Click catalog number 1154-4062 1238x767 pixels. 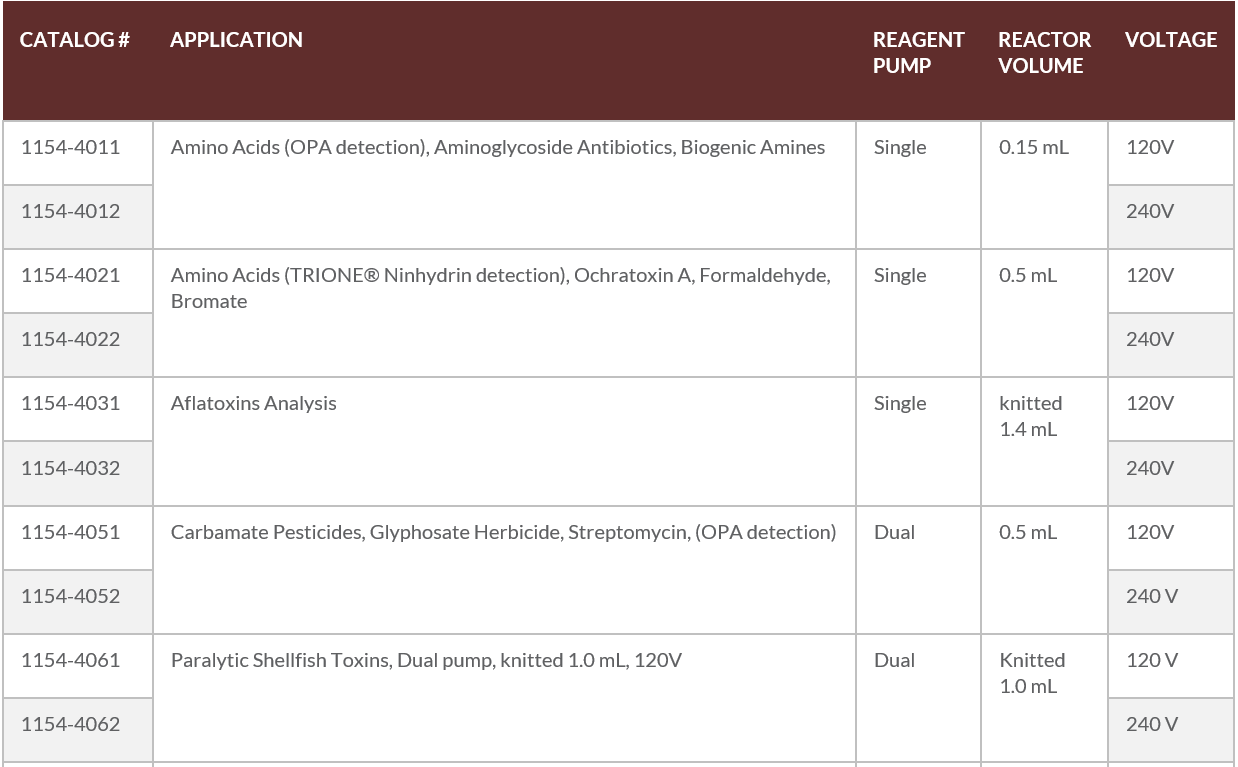[70, 724]
